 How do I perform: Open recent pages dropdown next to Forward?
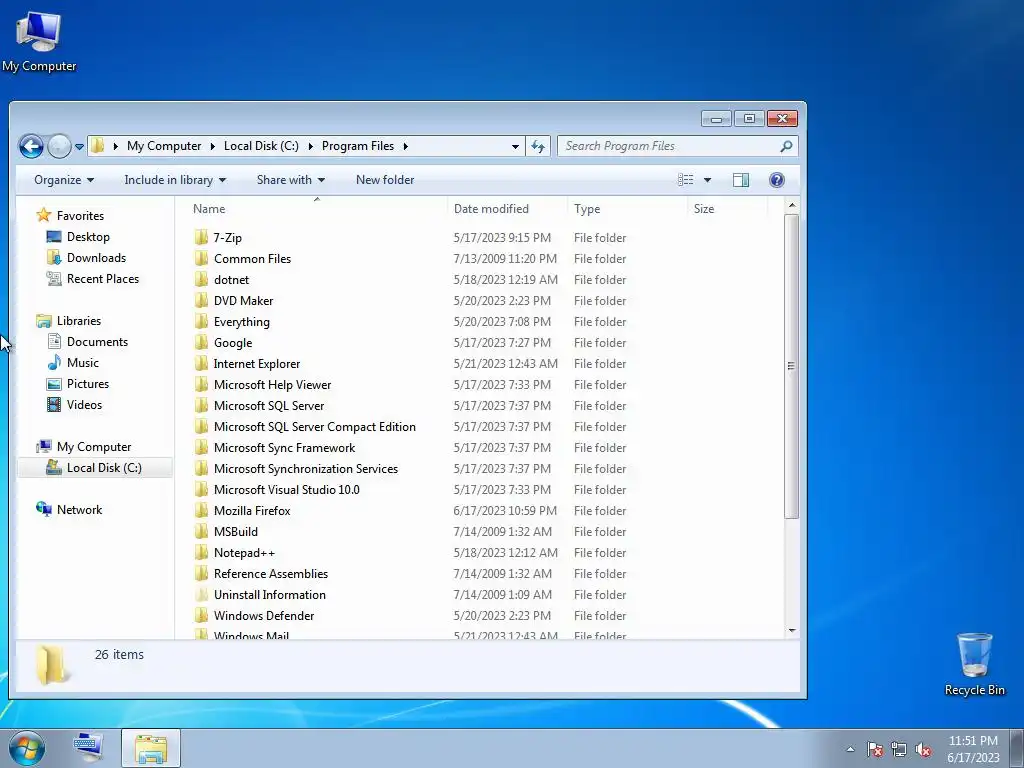(79, 147)
